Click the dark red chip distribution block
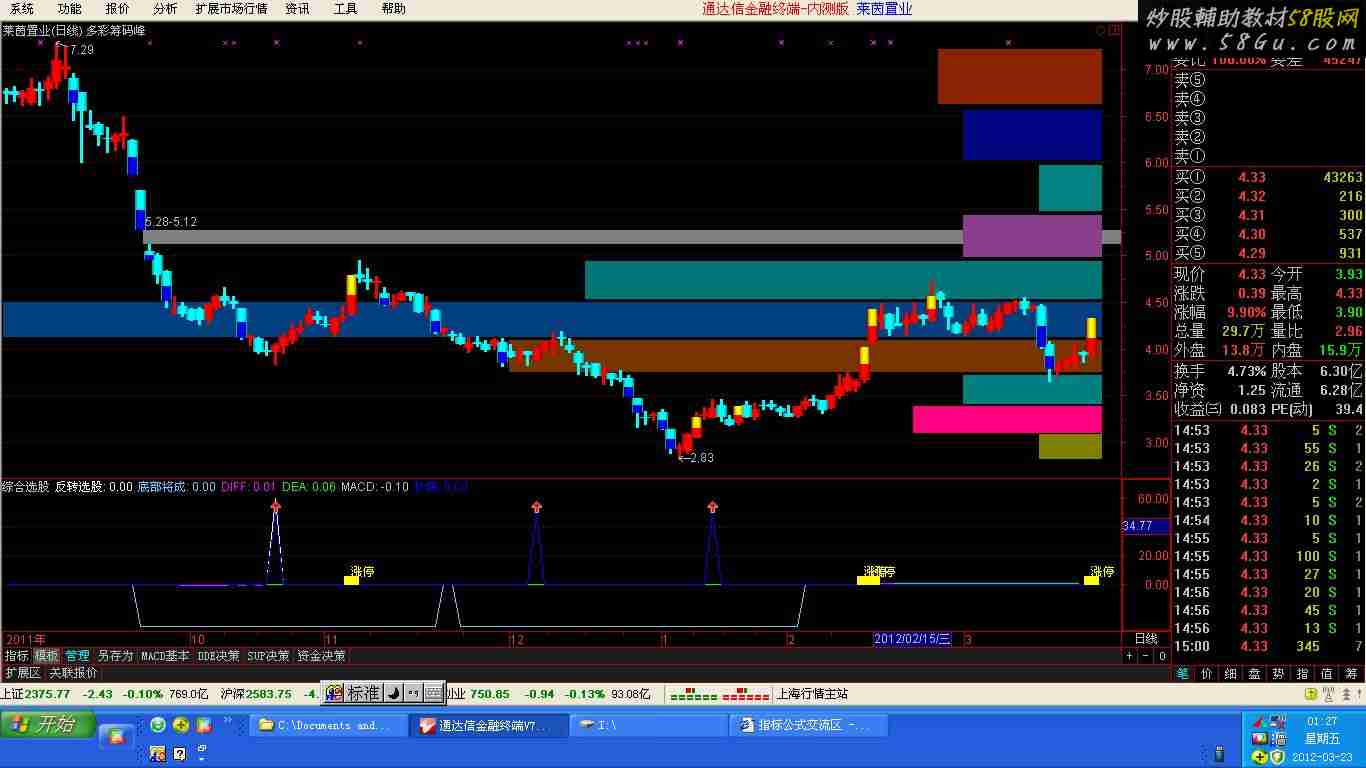 1019,76
